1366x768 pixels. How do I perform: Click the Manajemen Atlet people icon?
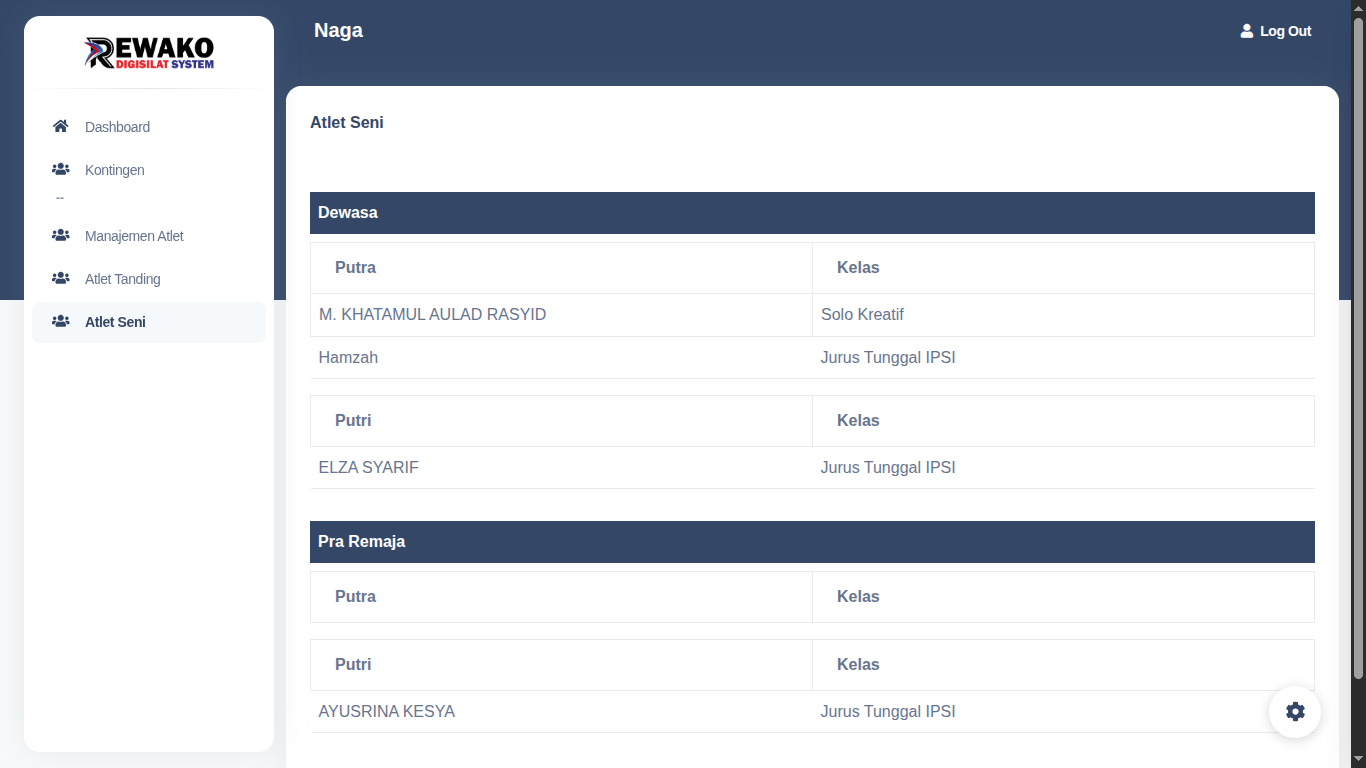click(x=60, y=236)
